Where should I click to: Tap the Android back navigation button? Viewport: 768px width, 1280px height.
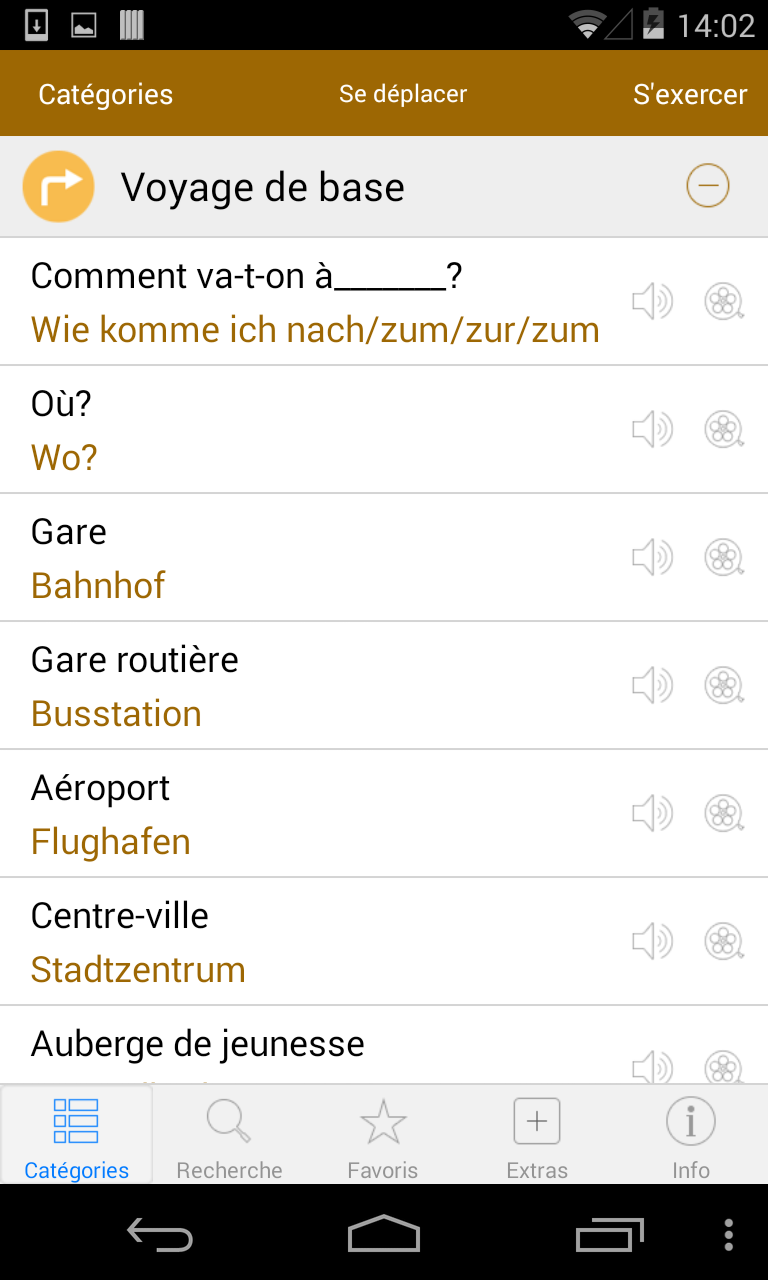pyautogui.click(x=160, y=1234)
